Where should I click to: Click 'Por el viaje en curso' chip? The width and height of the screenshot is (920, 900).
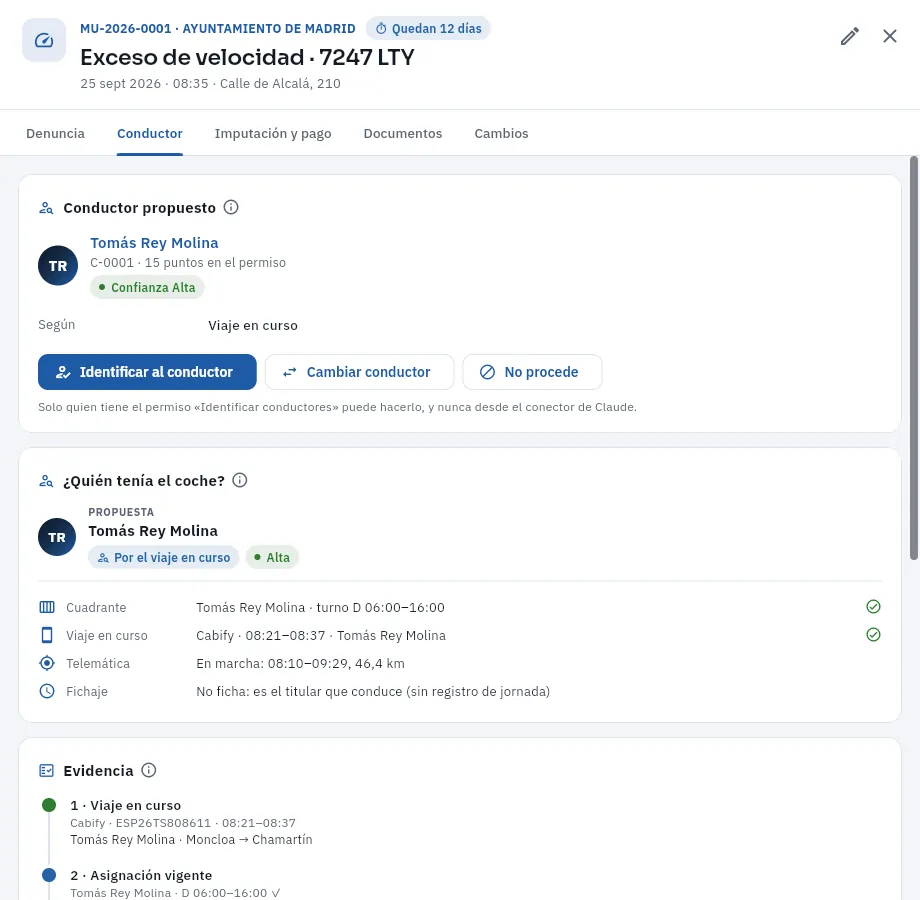tap(164, 557)
